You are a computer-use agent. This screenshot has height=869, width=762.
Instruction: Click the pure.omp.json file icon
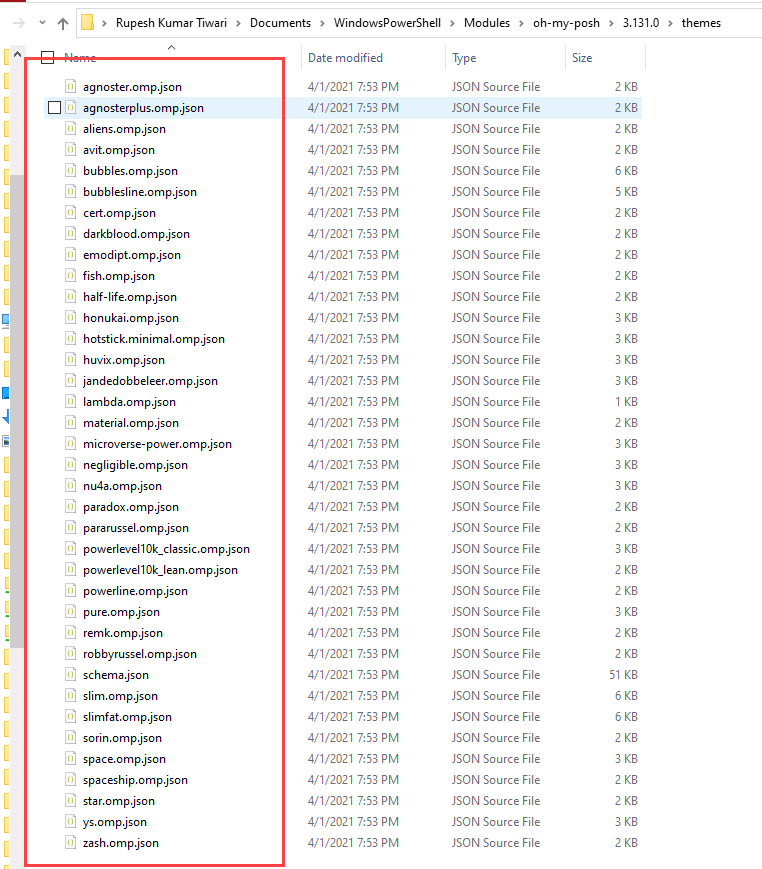pos(70,612)
